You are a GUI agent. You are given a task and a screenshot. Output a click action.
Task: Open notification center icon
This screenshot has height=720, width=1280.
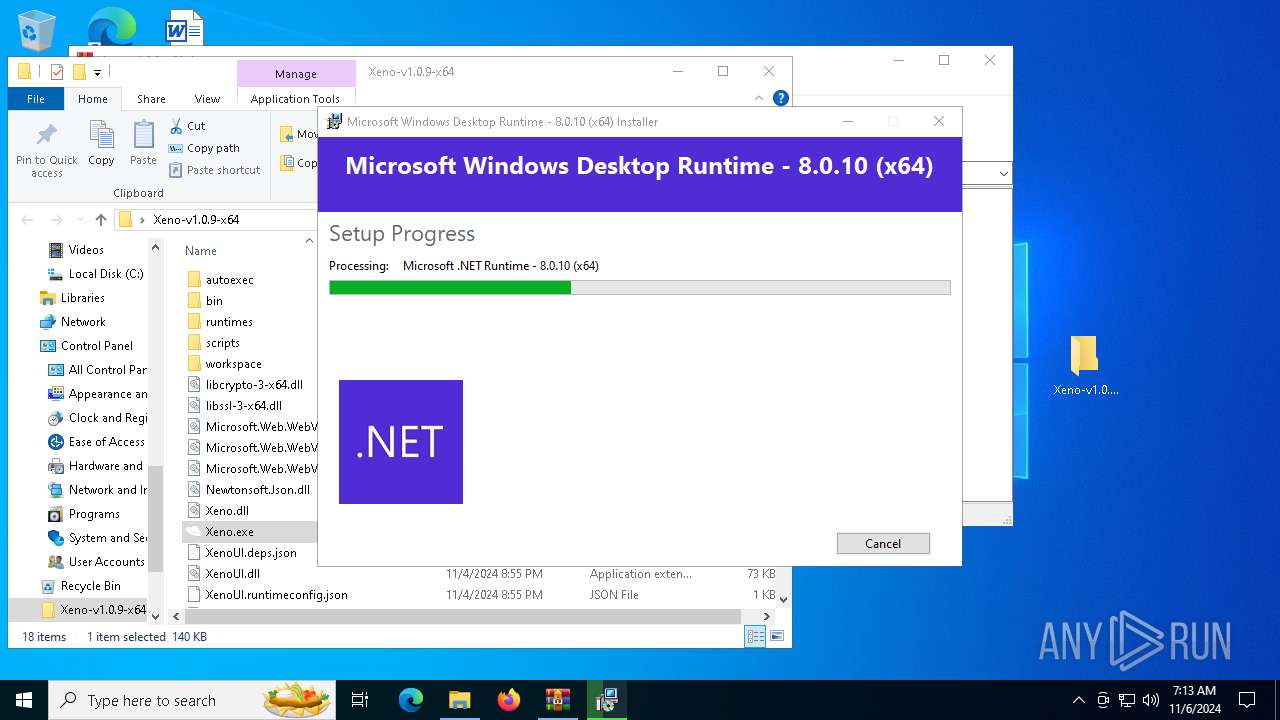[1247, 700]
